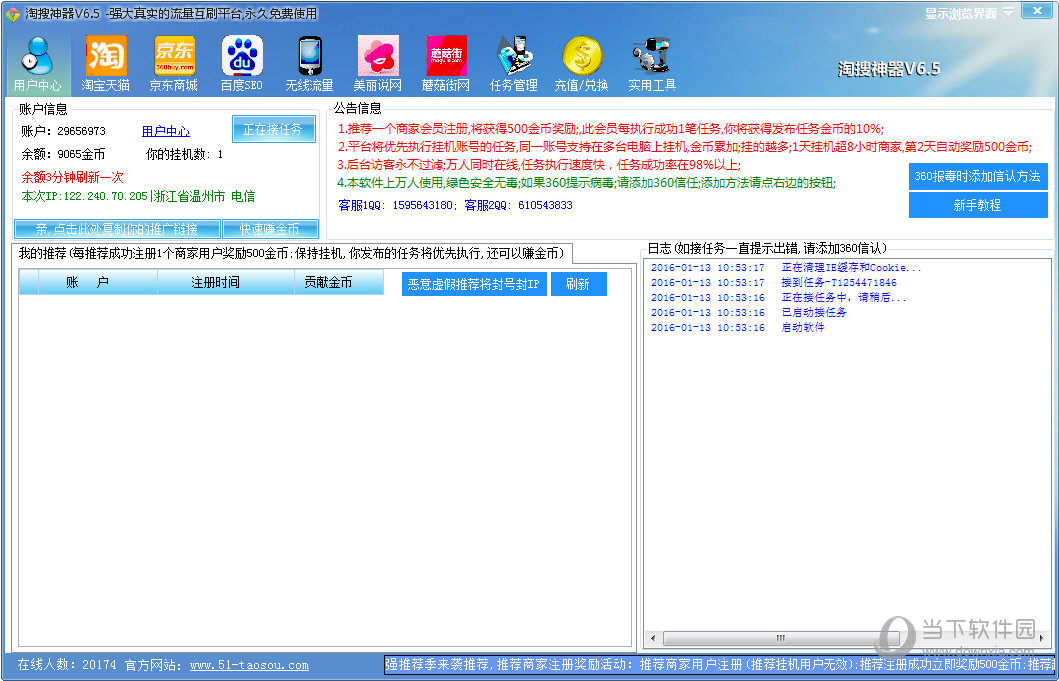Open the 充值/兑换 gold coin icon
The height and width of the screenshot is (681, 1059).
582,64
